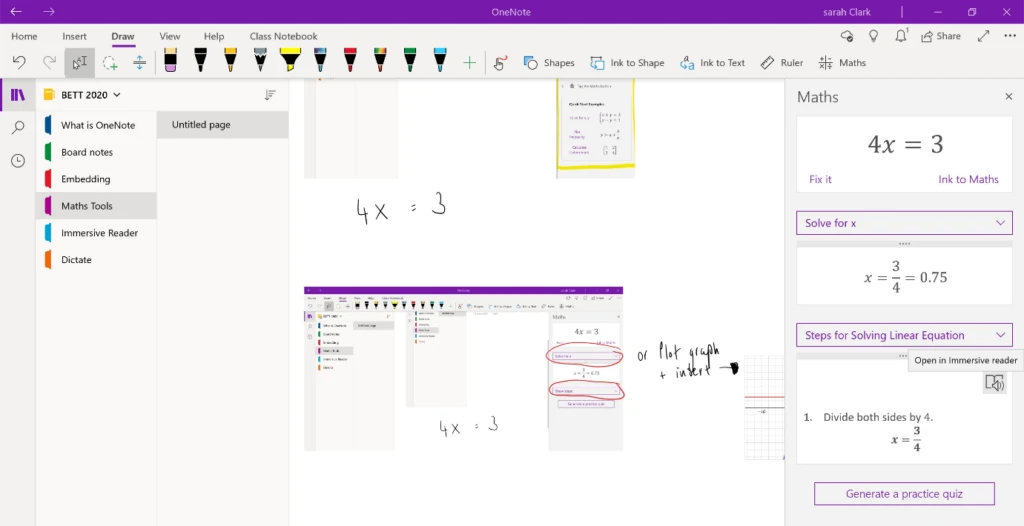Open Recent Notes clock icon
Image resolution: width=1024 pixels, height=526 pixels.
pyautogui.click(x=18, y=161)
